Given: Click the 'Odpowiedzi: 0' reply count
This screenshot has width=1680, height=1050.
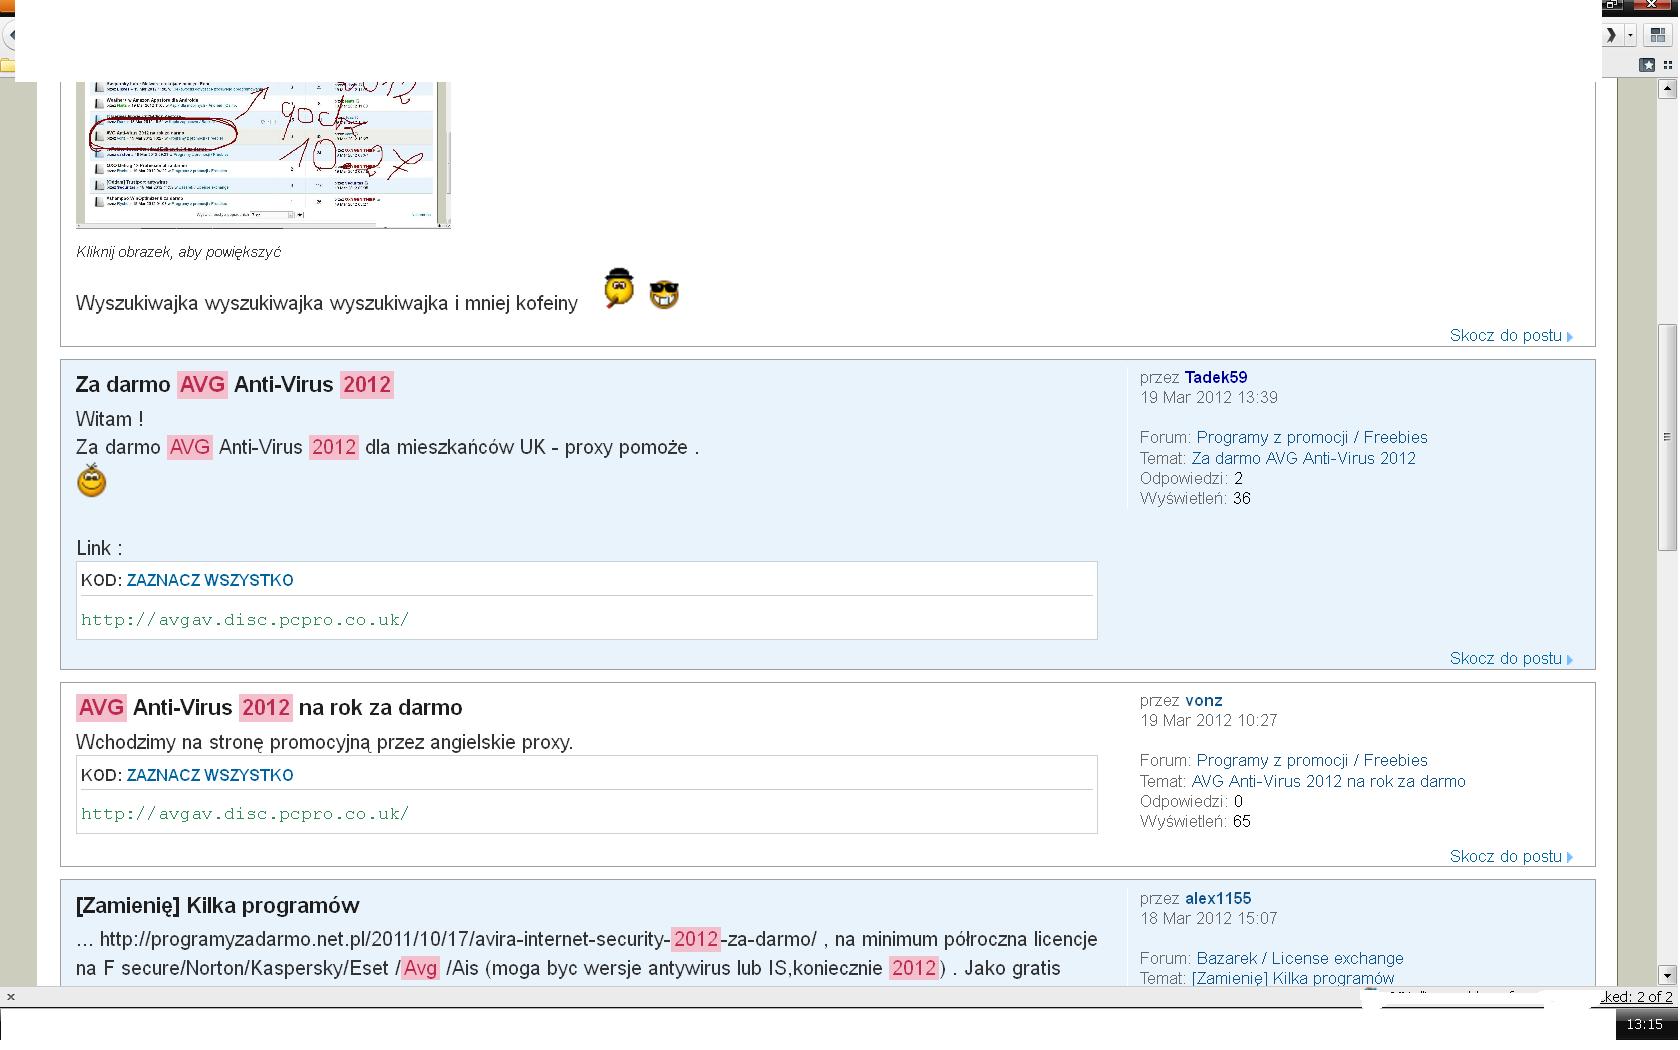Looking at the screenshot, I should pos(1191,802).
